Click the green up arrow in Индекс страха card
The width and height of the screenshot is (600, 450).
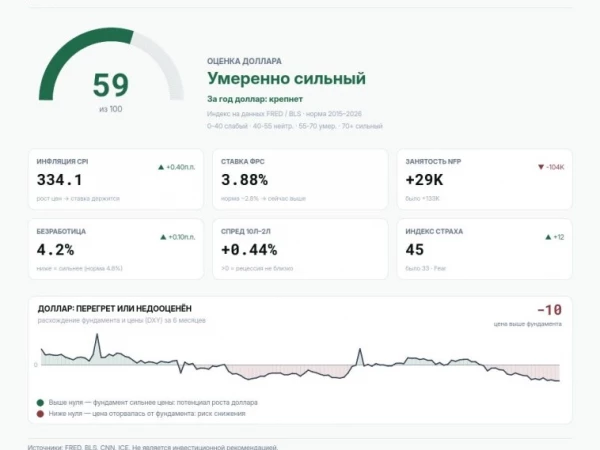coord(548,237)
